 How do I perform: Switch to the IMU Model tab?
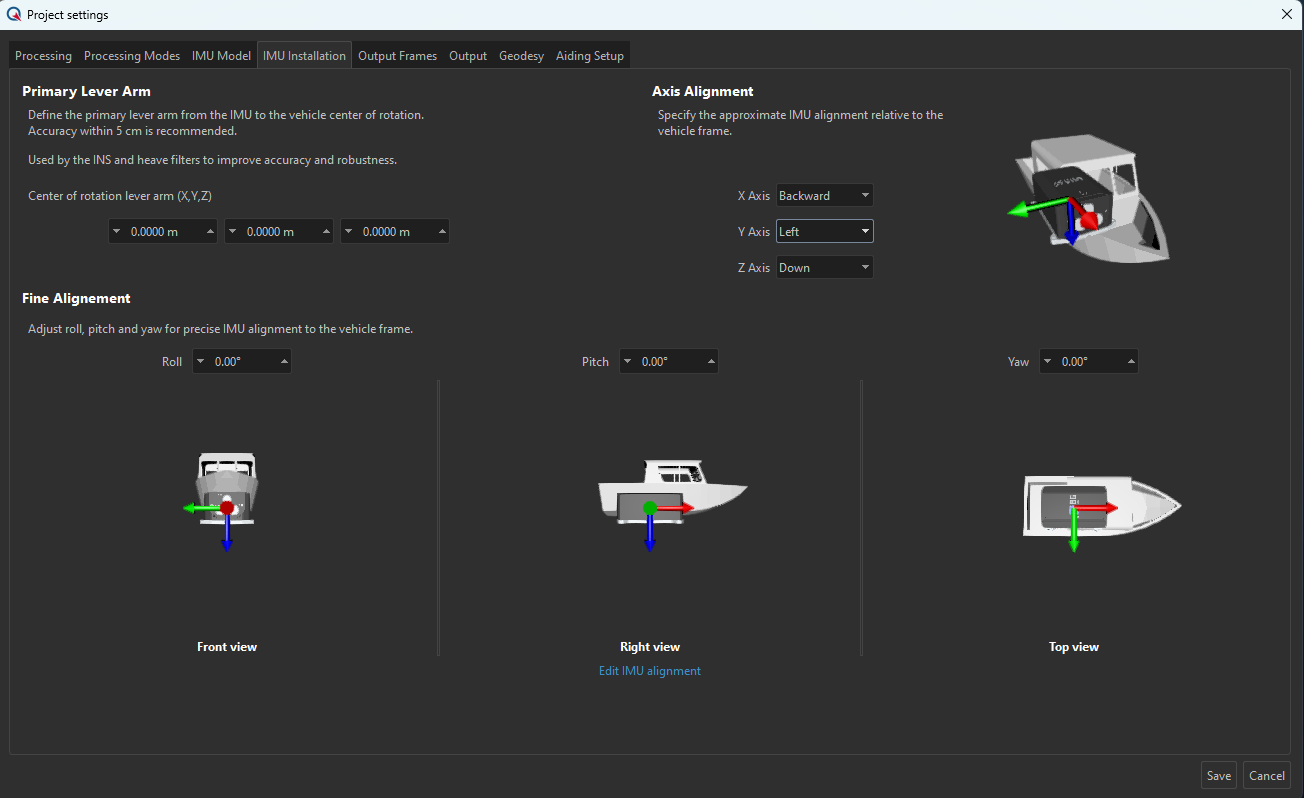coord(221,56)
